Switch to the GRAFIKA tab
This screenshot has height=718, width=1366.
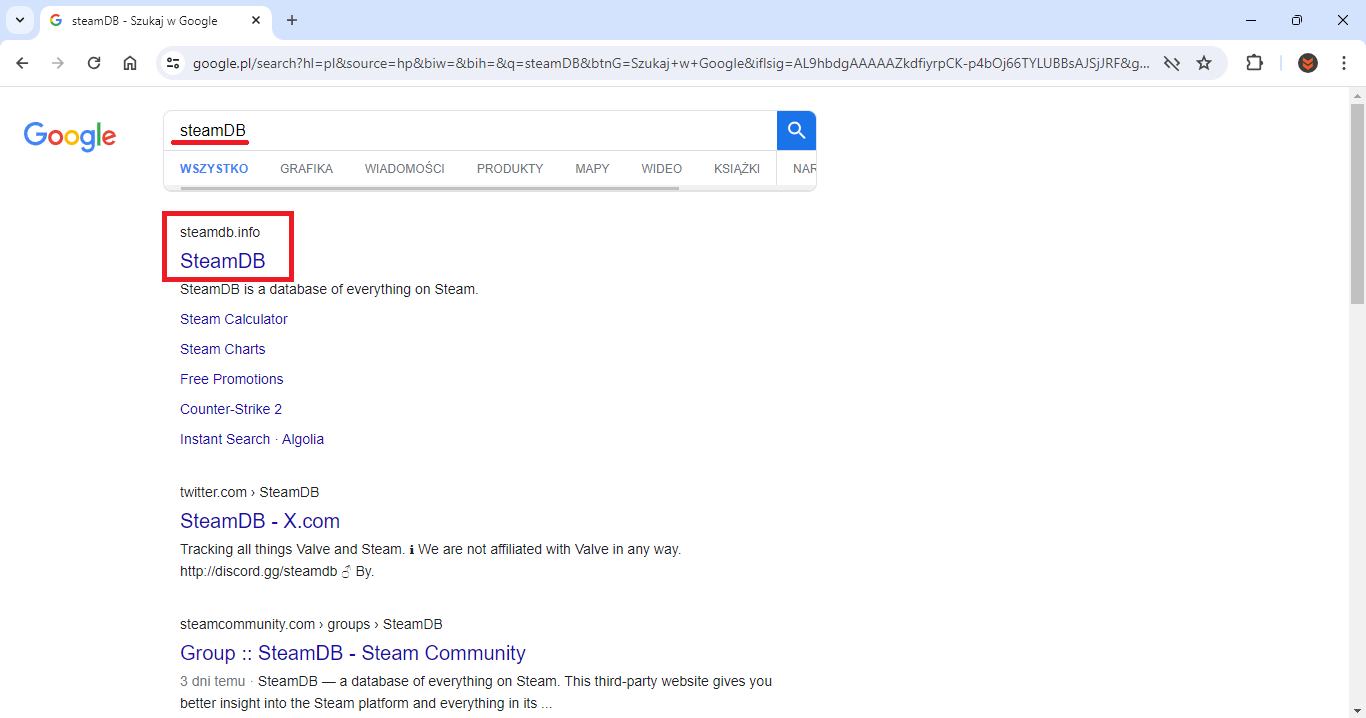tap(306, 169)
